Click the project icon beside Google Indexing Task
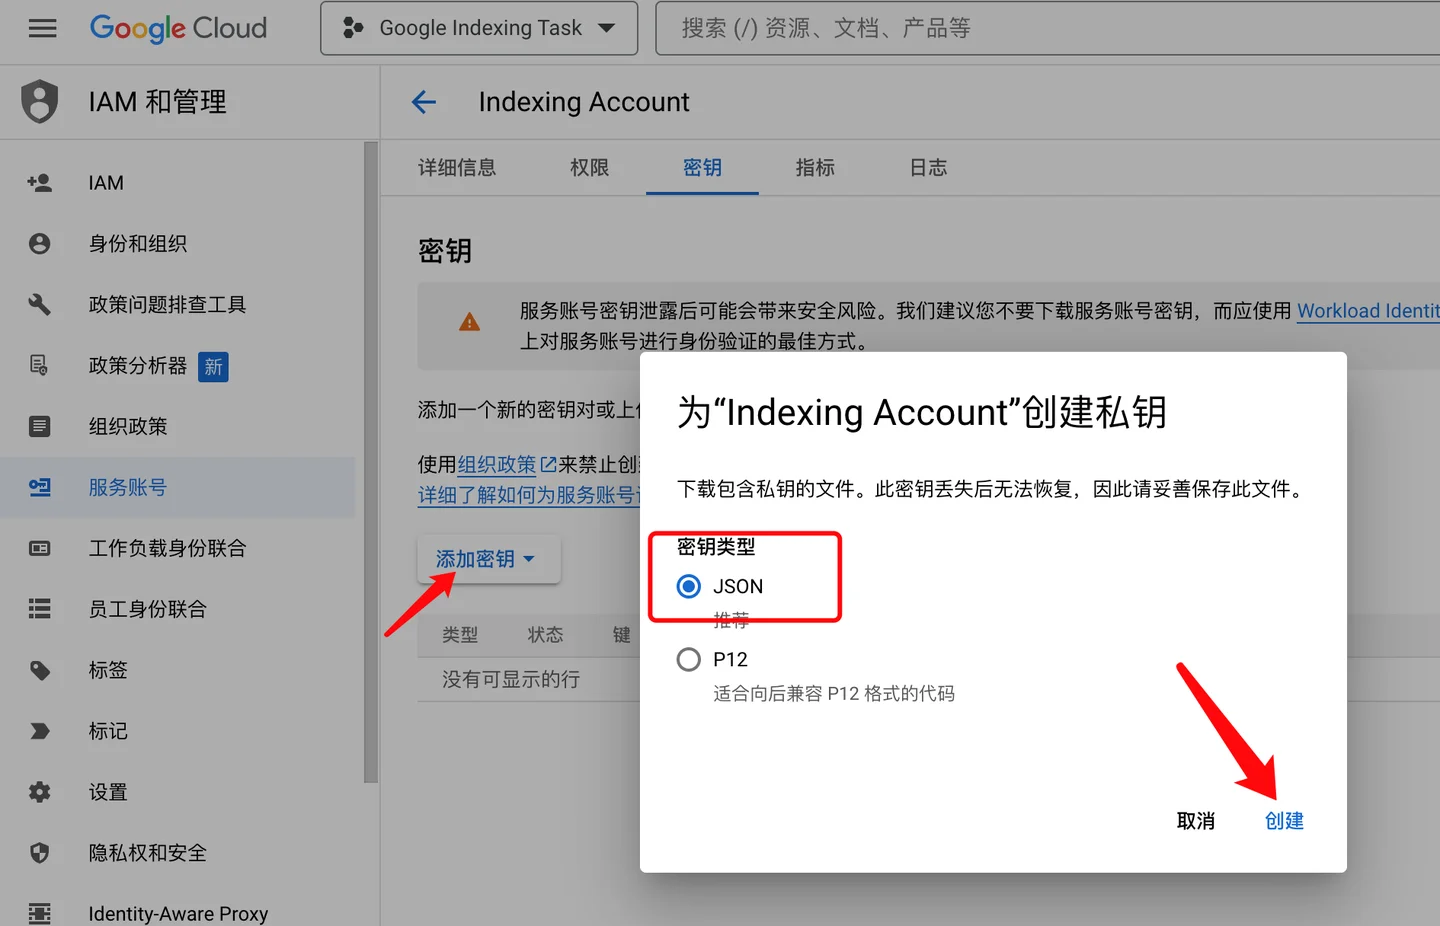 [x=352, y=28]
